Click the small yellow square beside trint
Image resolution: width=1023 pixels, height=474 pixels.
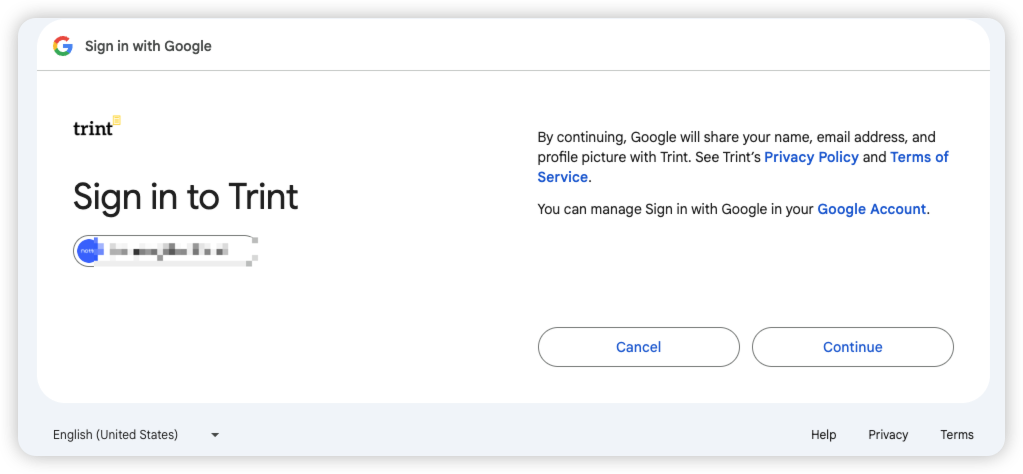pyautogui.click(x=117, y=120)
